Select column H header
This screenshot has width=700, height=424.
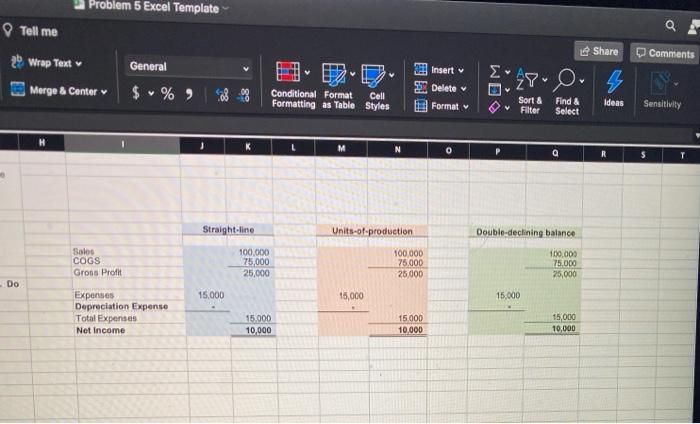(42, 141)
